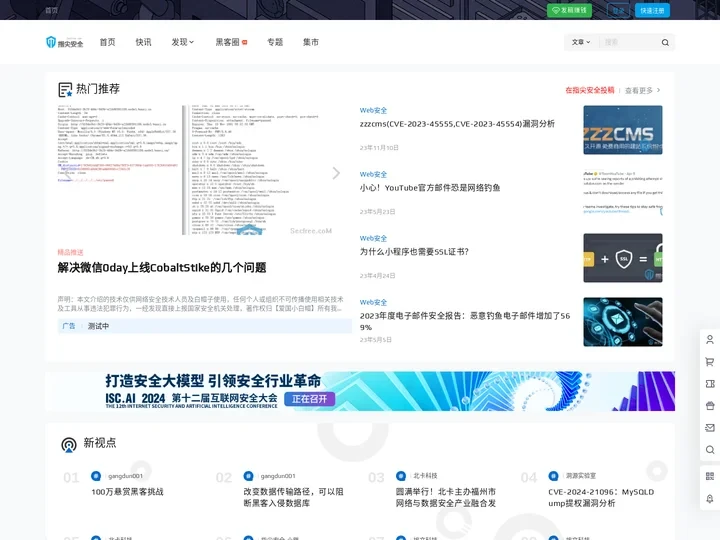The height and width of the screenshot is (540, 720).
Task: Click Web安全 tag above 电子邮件安全报告 article
Action: pos(373,302)
